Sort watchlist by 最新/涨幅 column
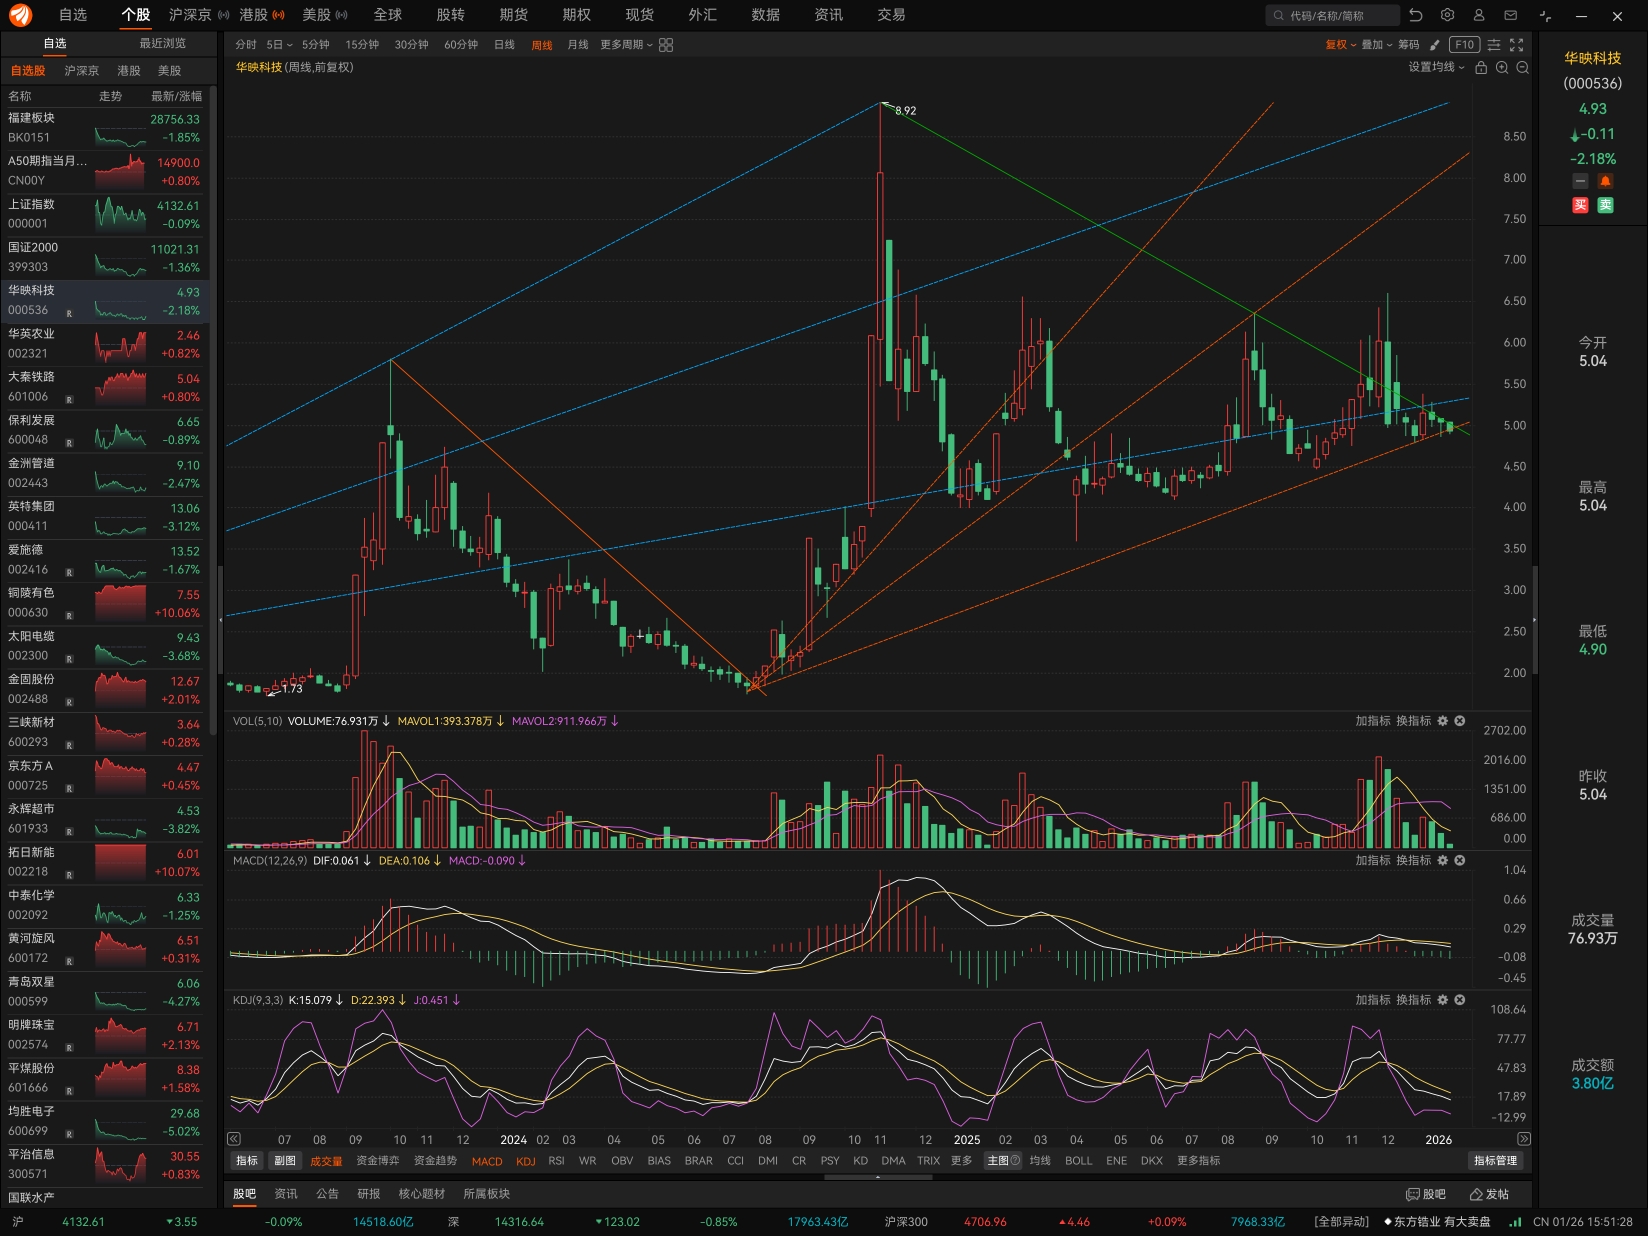The width and height of the screenshot is (1648, 1236). [x=176, y=97]
